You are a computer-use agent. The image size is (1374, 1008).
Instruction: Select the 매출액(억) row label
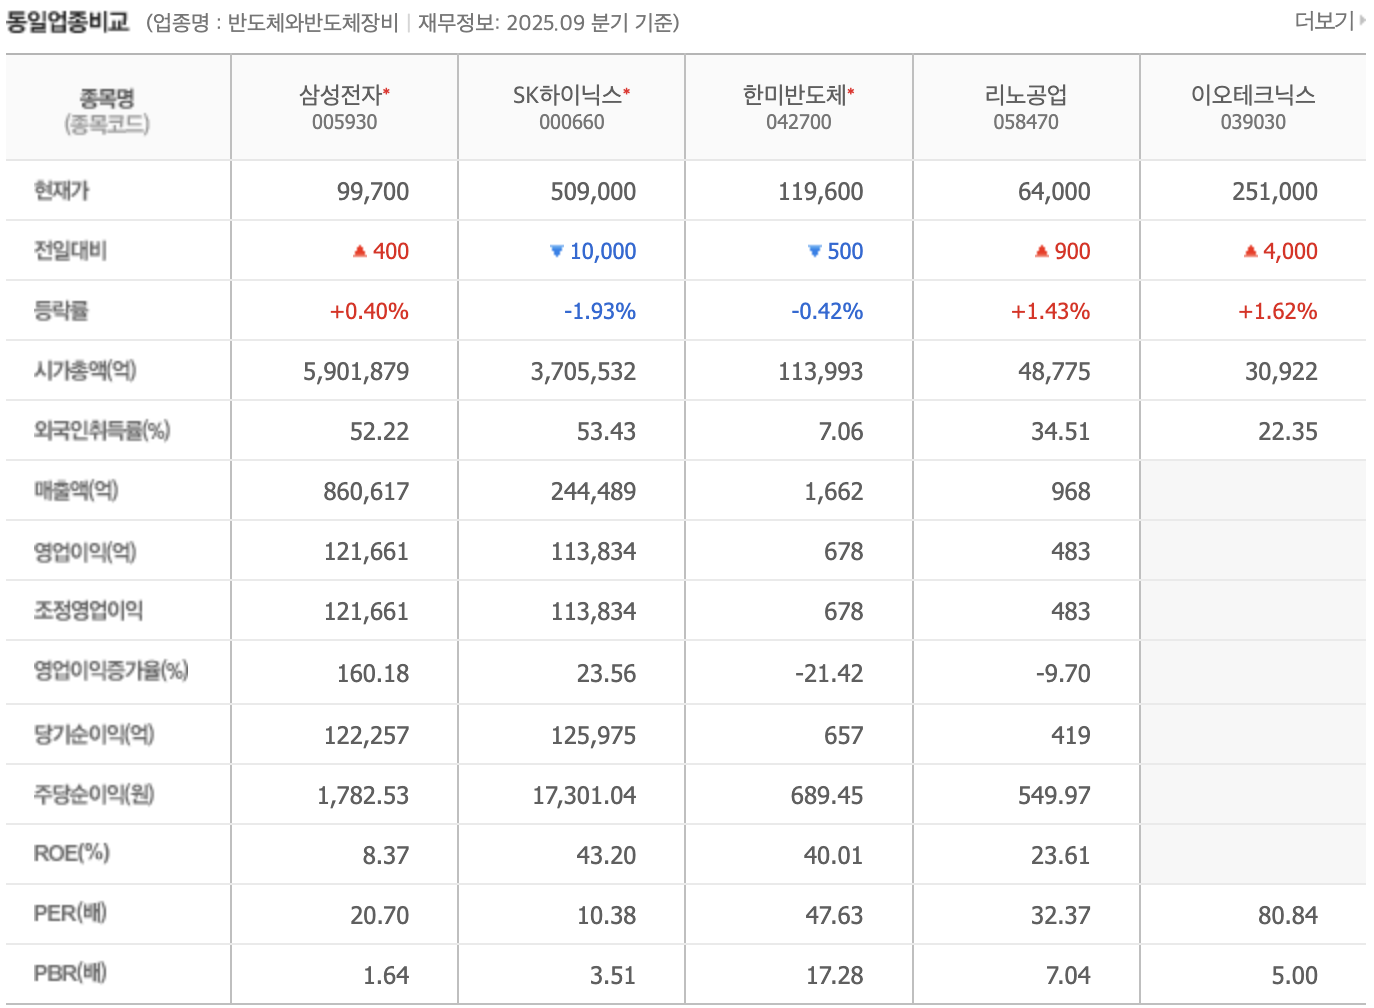[x=76, y=490]
